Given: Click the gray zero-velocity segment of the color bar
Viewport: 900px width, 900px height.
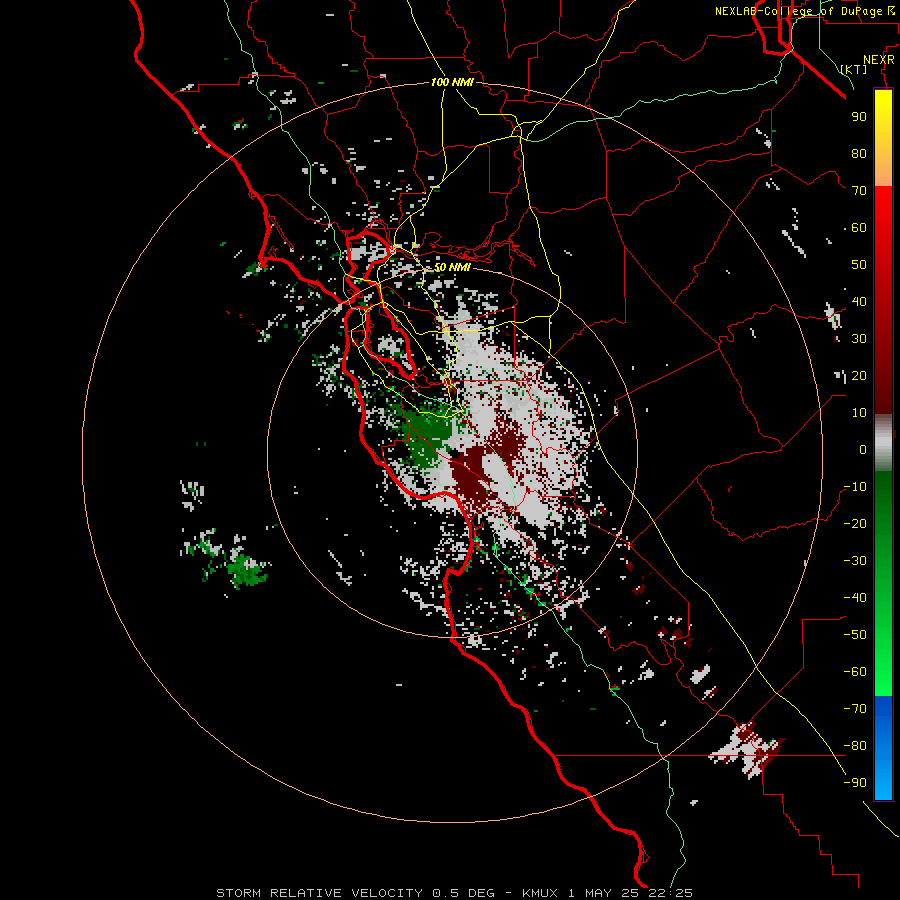Looking at the screenshot, I should coord(883,443).
